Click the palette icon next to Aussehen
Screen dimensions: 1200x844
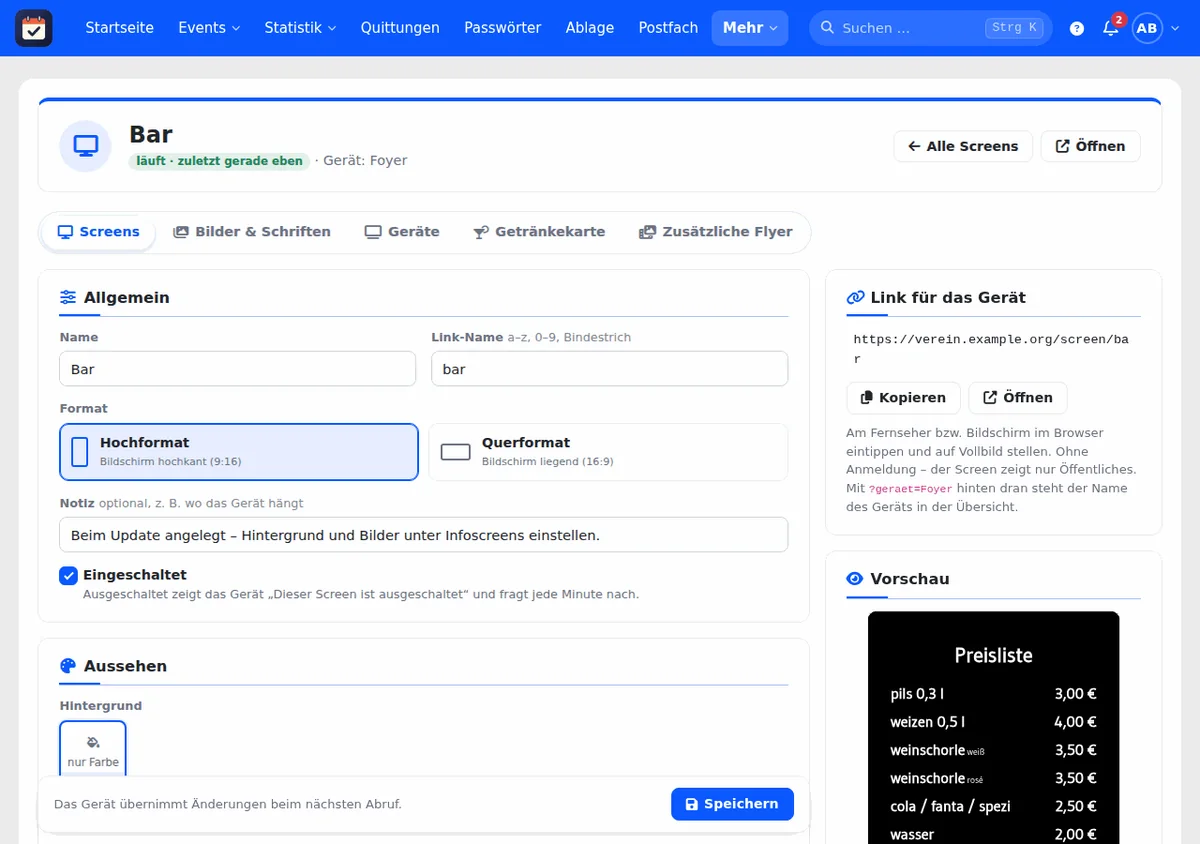pos(68,666)
